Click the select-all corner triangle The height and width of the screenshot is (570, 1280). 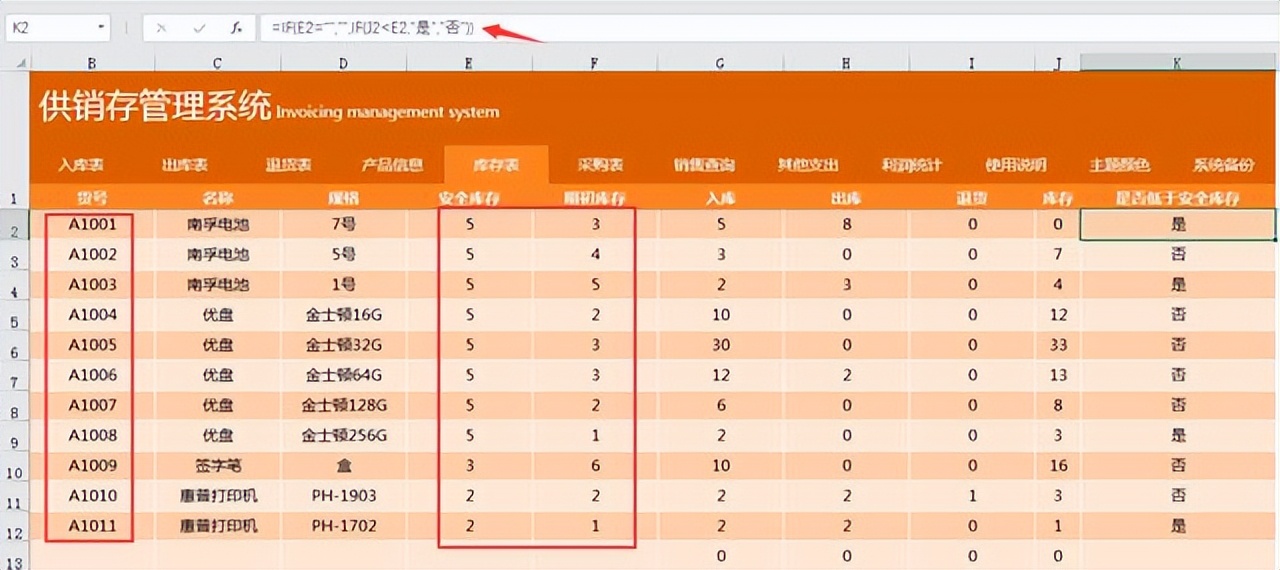(x=22, y=63)
